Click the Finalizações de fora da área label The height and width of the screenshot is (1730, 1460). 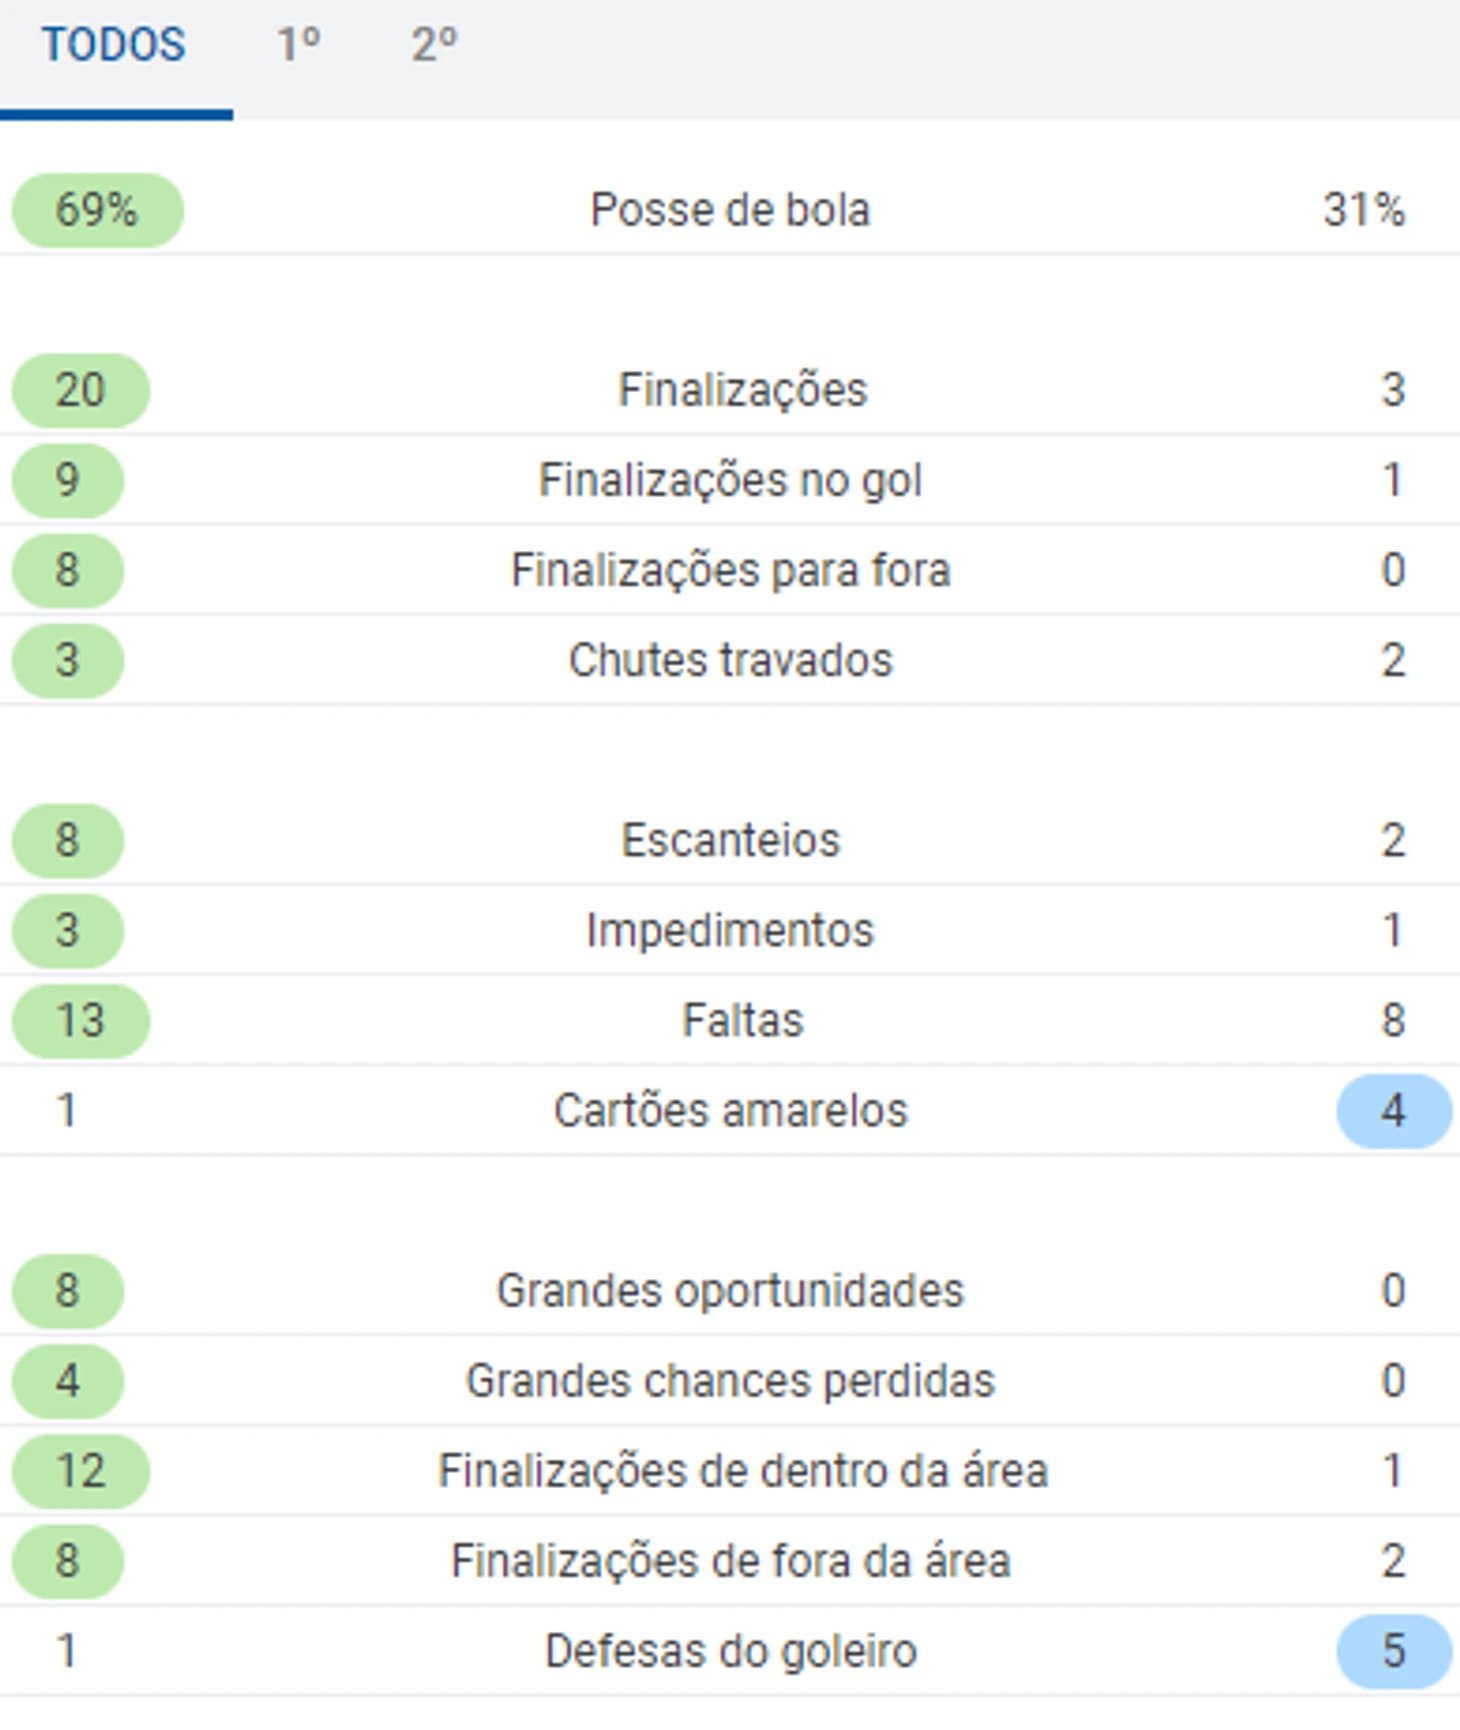[x=730, y=1561]
